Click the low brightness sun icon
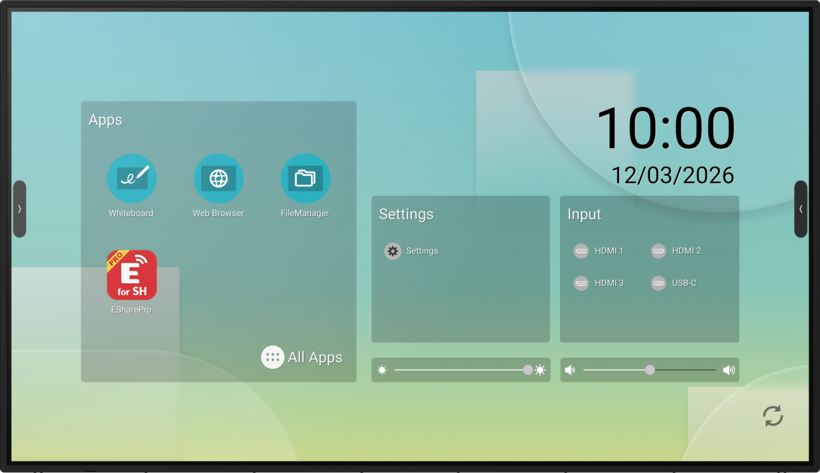This screenshot has height=473, width=820. click(382, 370)
